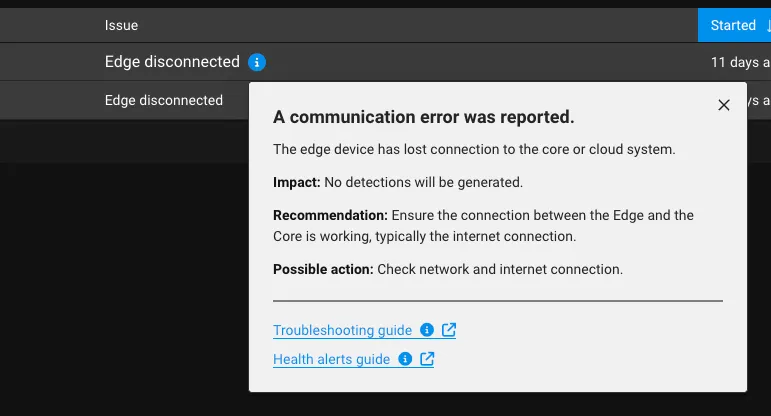Sort by the Started column header
The width and height of the screenshot is (771, 416).
(733, 25)
